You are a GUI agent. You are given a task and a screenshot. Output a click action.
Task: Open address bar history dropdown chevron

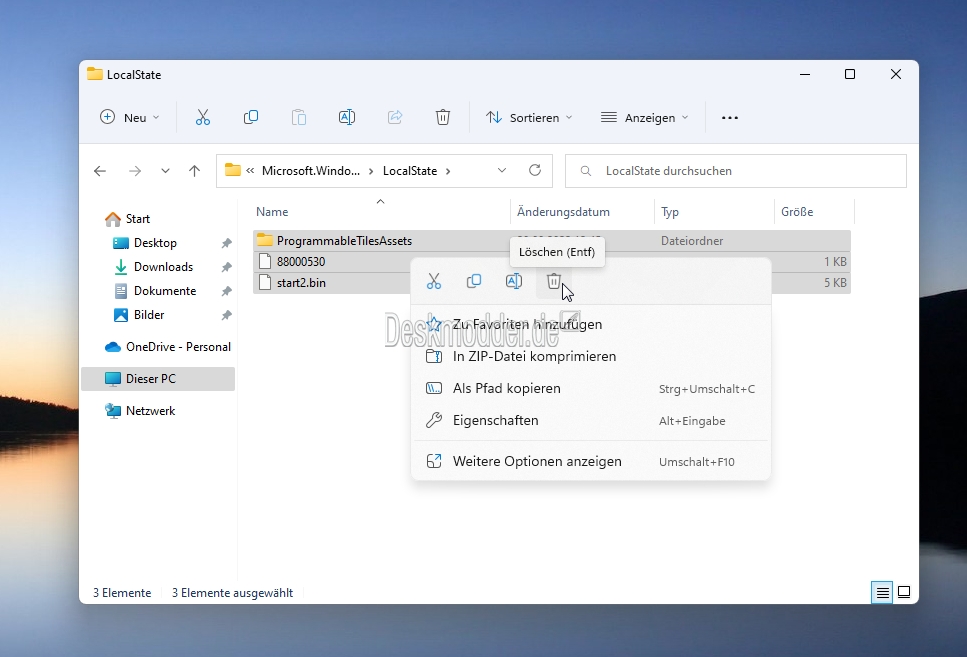coord(502,170)
